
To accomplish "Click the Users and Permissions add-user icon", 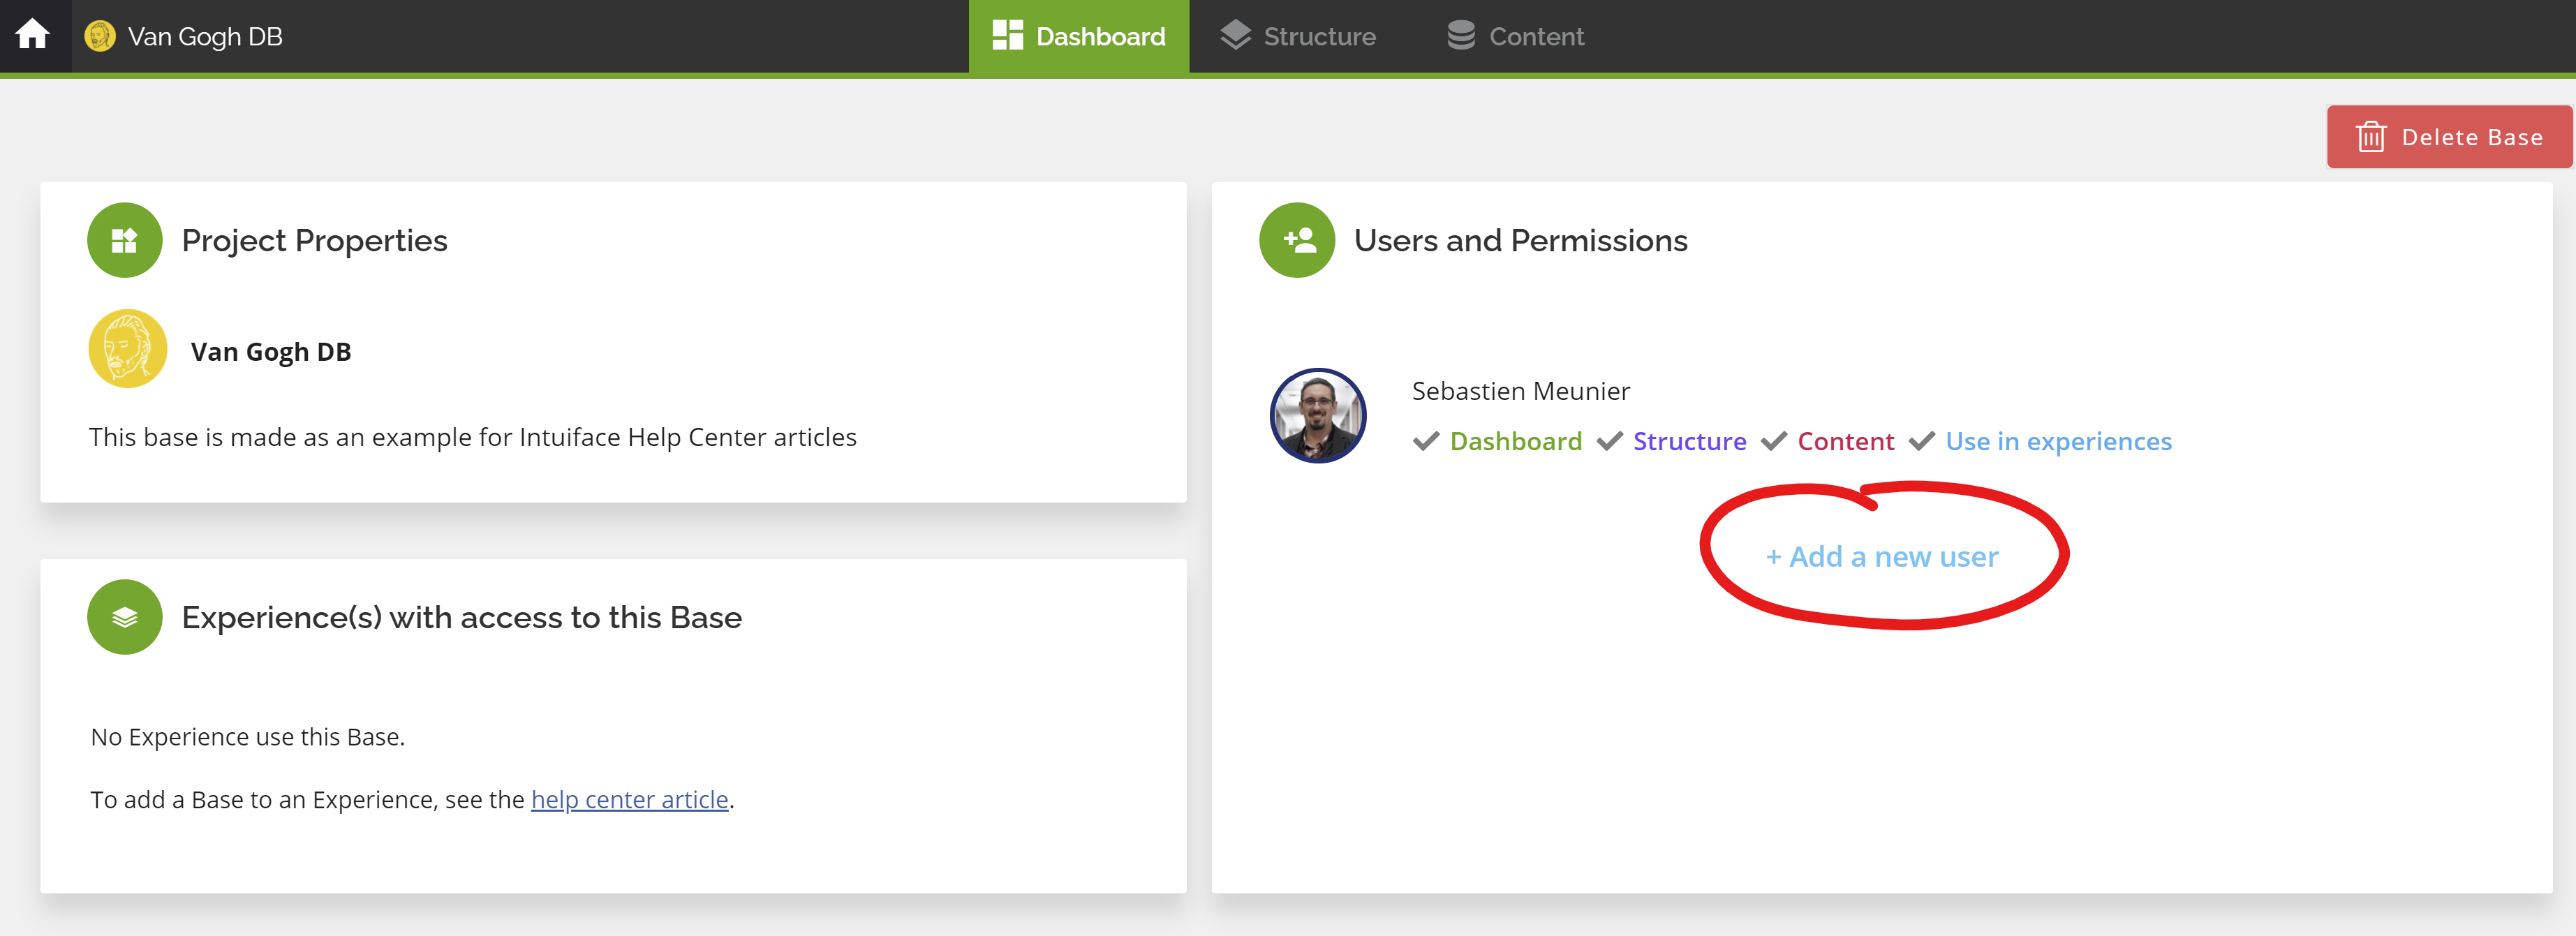I will coord(1297,240).
